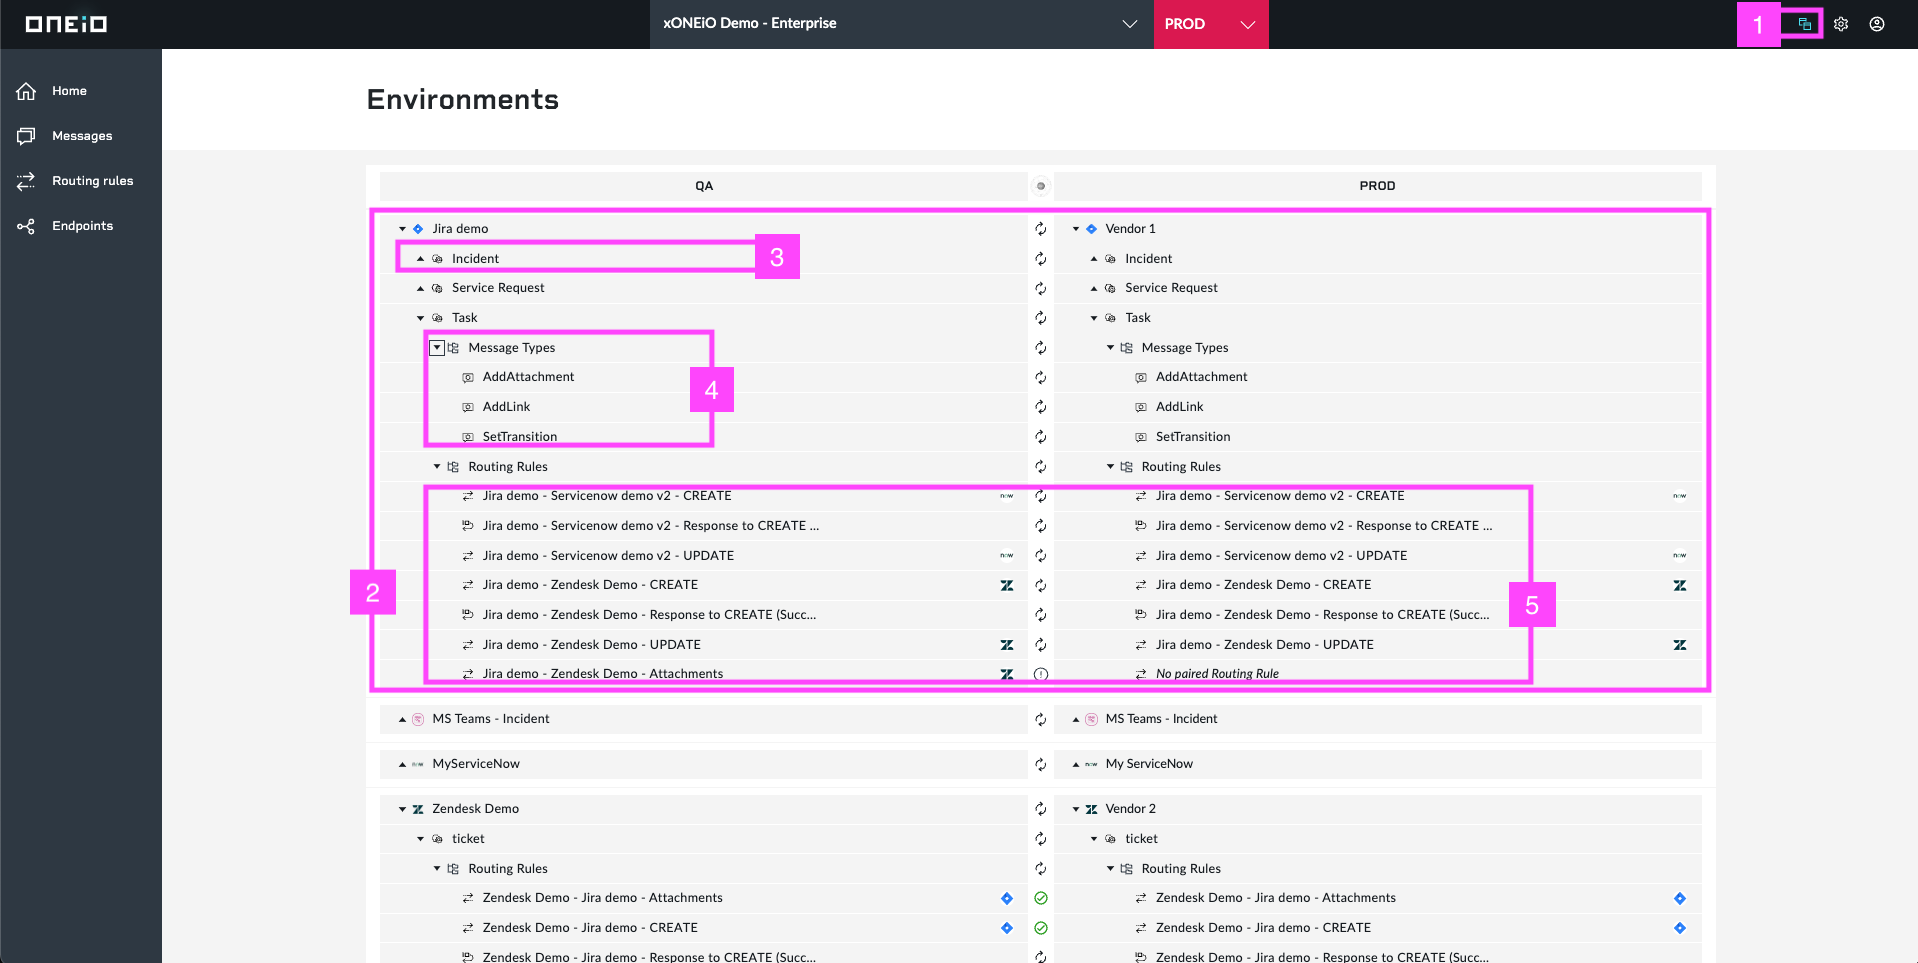Open PROD rule Zendesk Demo - Jira demo - Attachments

(1276, 898)
